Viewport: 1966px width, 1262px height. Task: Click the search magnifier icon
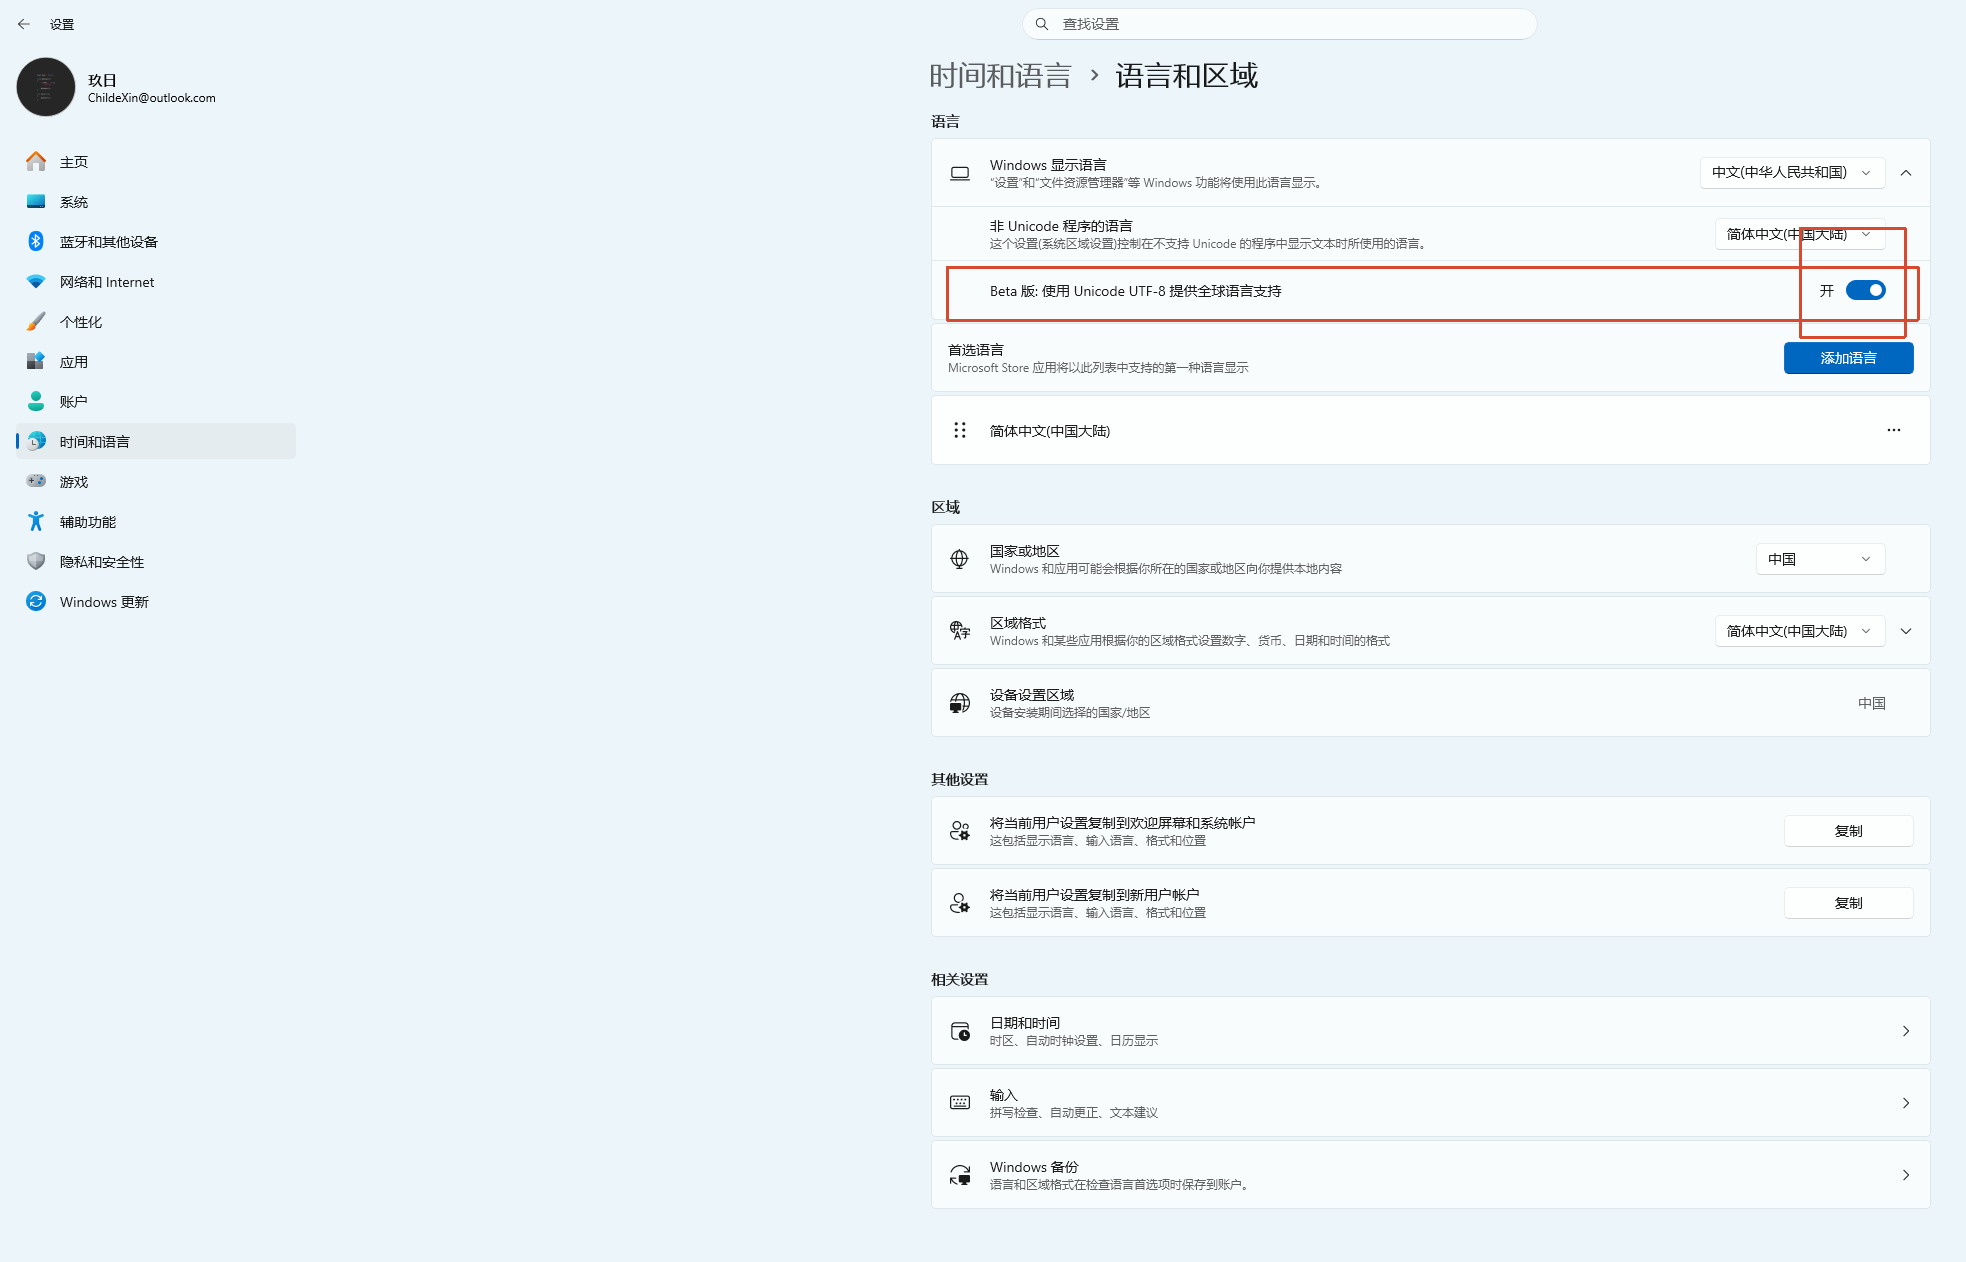(1042, 24)
